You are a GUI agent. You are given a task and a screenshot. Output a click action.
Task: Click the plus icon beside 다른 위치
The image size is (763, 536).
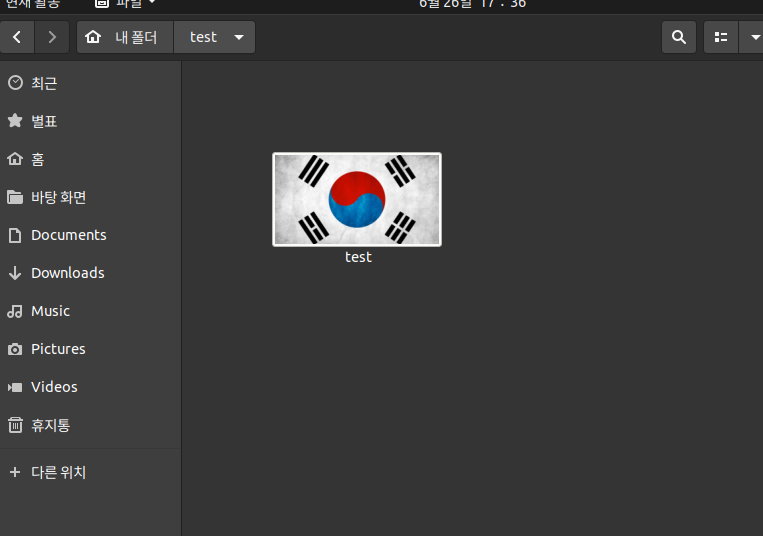click(x=15, y=472)
